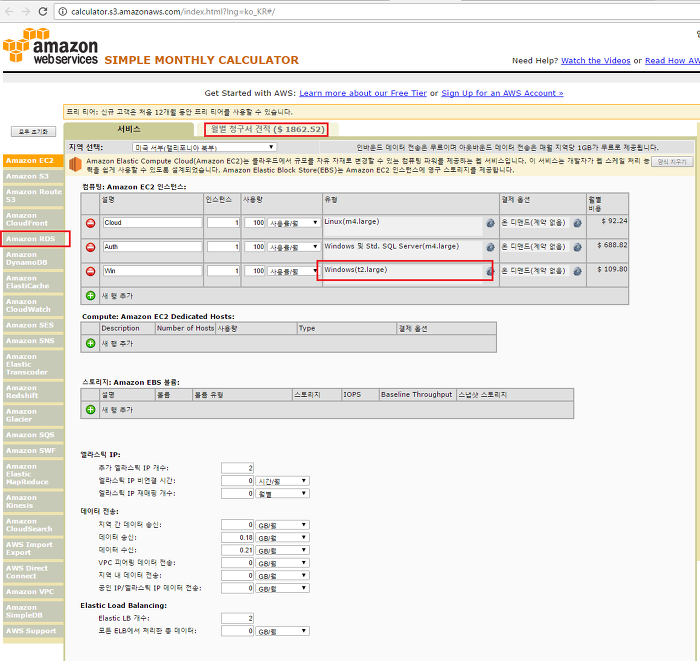Add new row to EC2 instances
Screen dimensions: 700x661
(x=91, y=295)
